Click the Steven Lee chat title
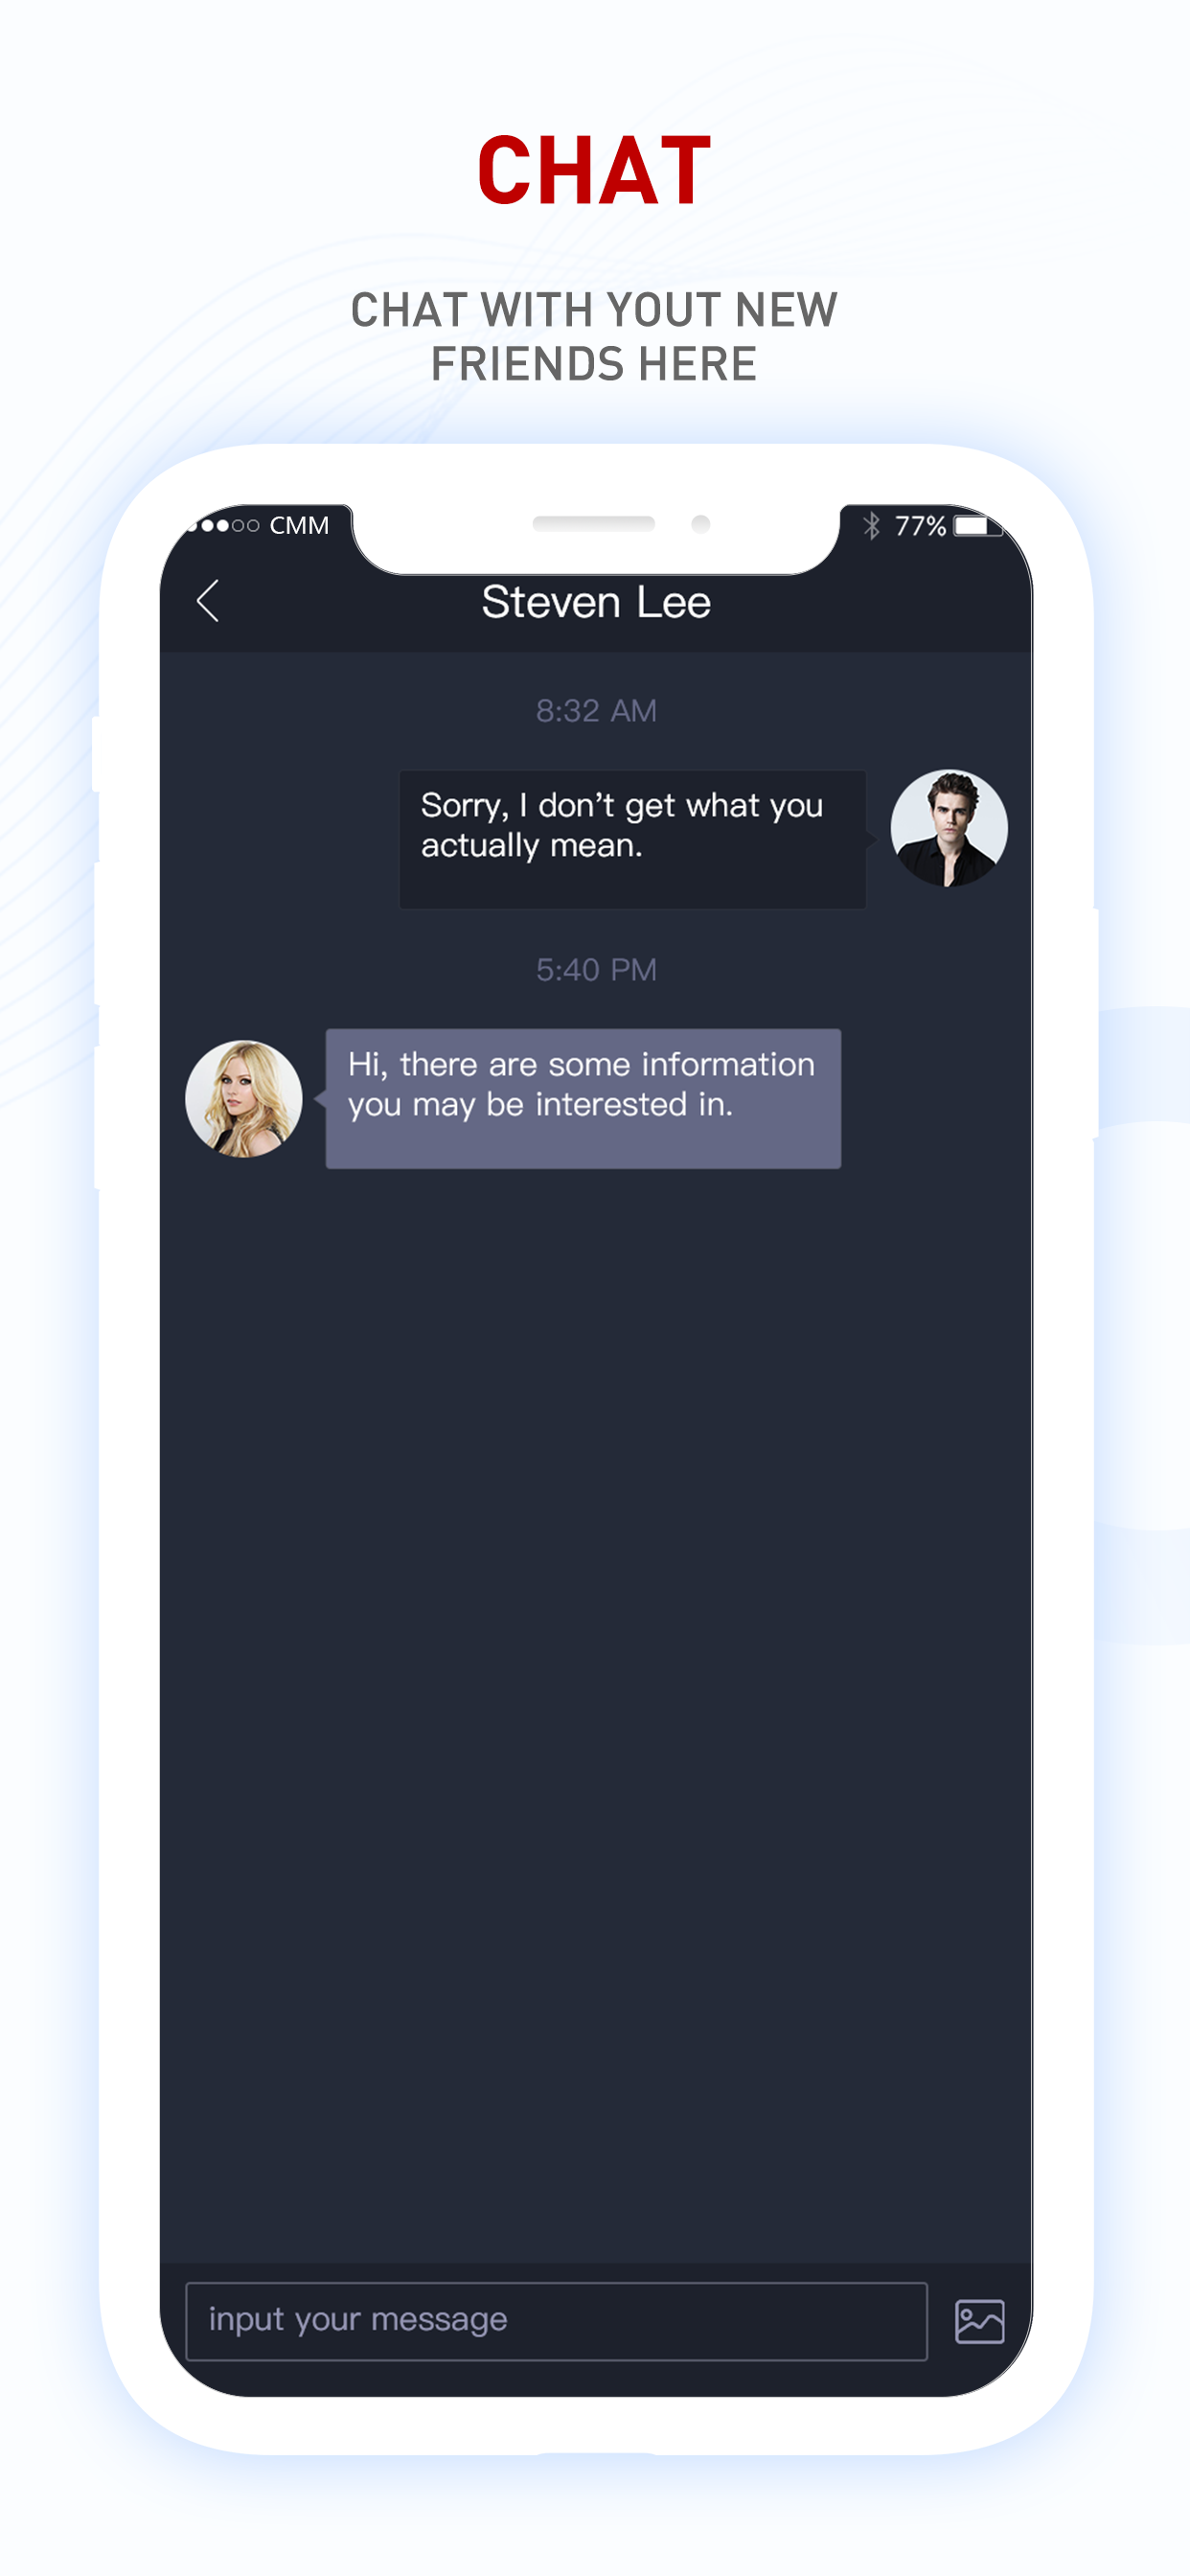 click(596, 602)
